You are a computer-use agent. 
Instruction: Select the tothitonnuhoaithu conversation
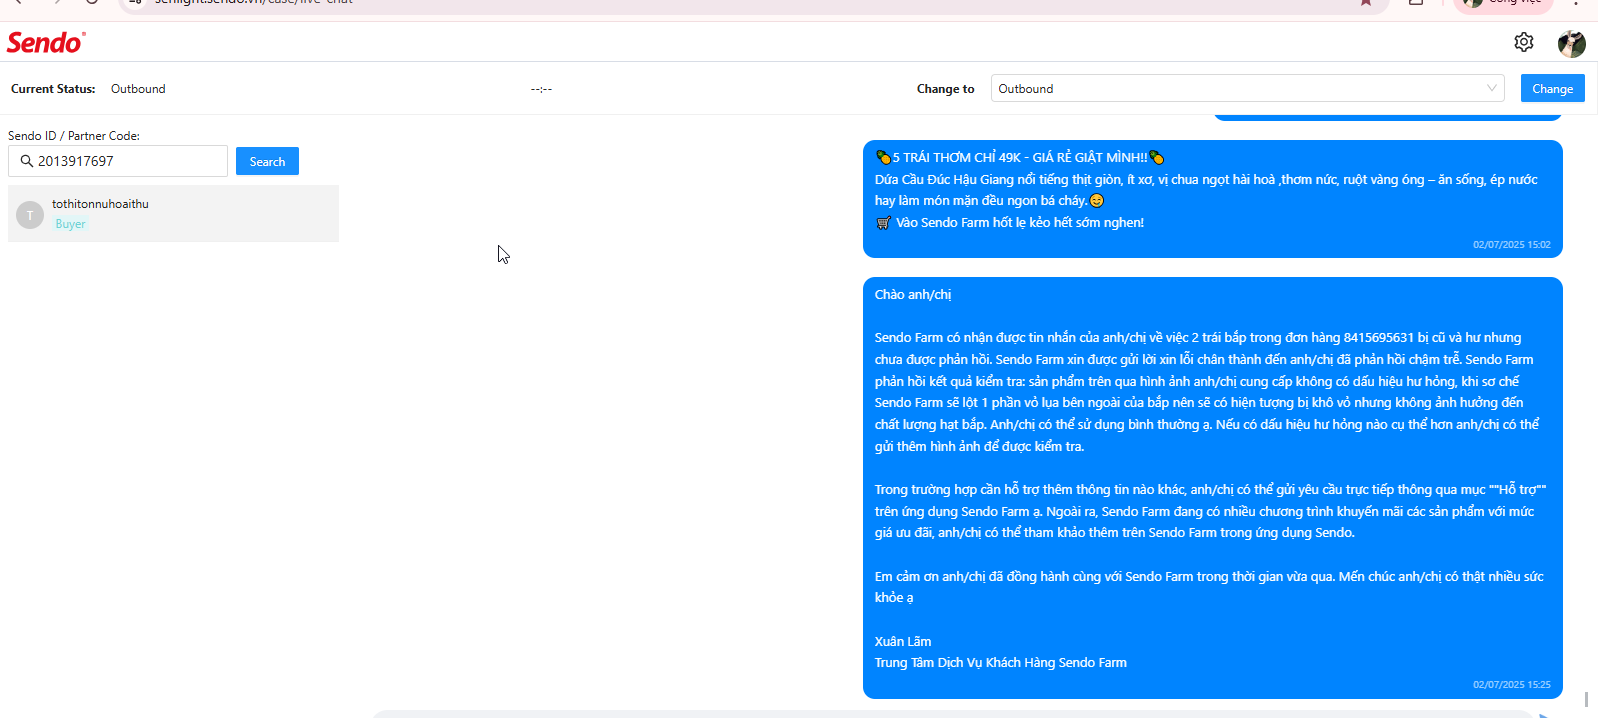click(x=173, y=213)
